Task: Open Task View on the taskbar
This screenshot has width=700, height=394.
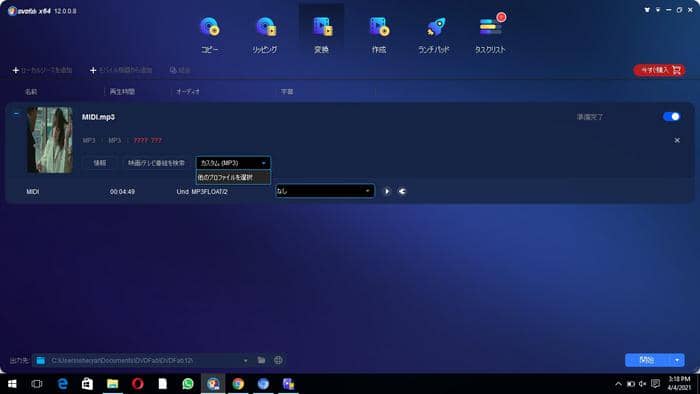Action: [37, 384]
